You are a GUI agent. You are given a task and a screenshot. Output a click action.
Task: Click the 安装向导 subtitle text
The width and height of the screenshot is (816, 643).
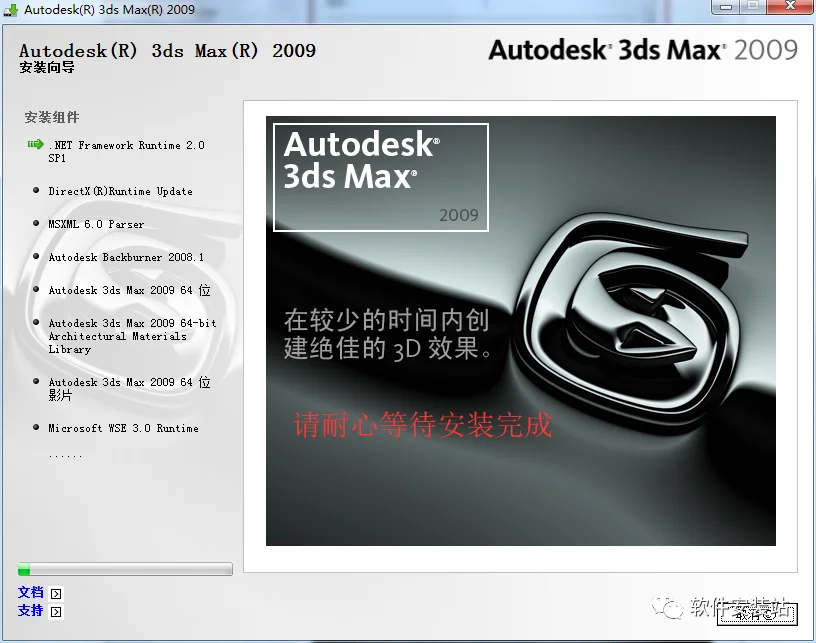click(x=47, y=67)
